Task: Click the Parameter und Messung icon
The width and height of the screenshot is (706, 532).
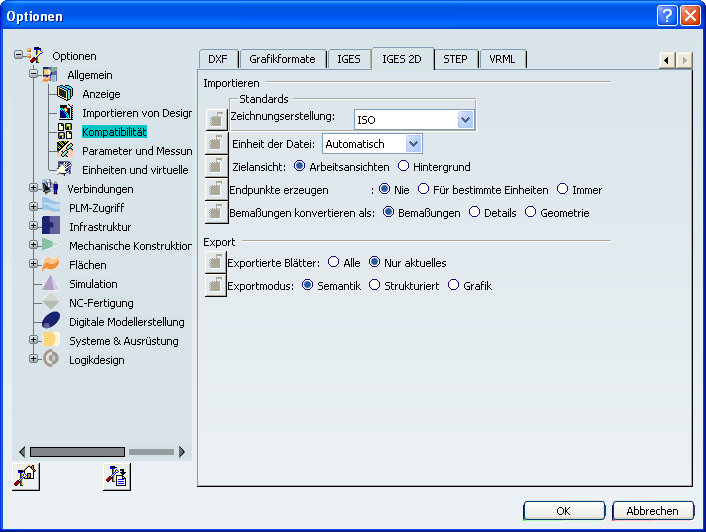Action: [65, 151]
